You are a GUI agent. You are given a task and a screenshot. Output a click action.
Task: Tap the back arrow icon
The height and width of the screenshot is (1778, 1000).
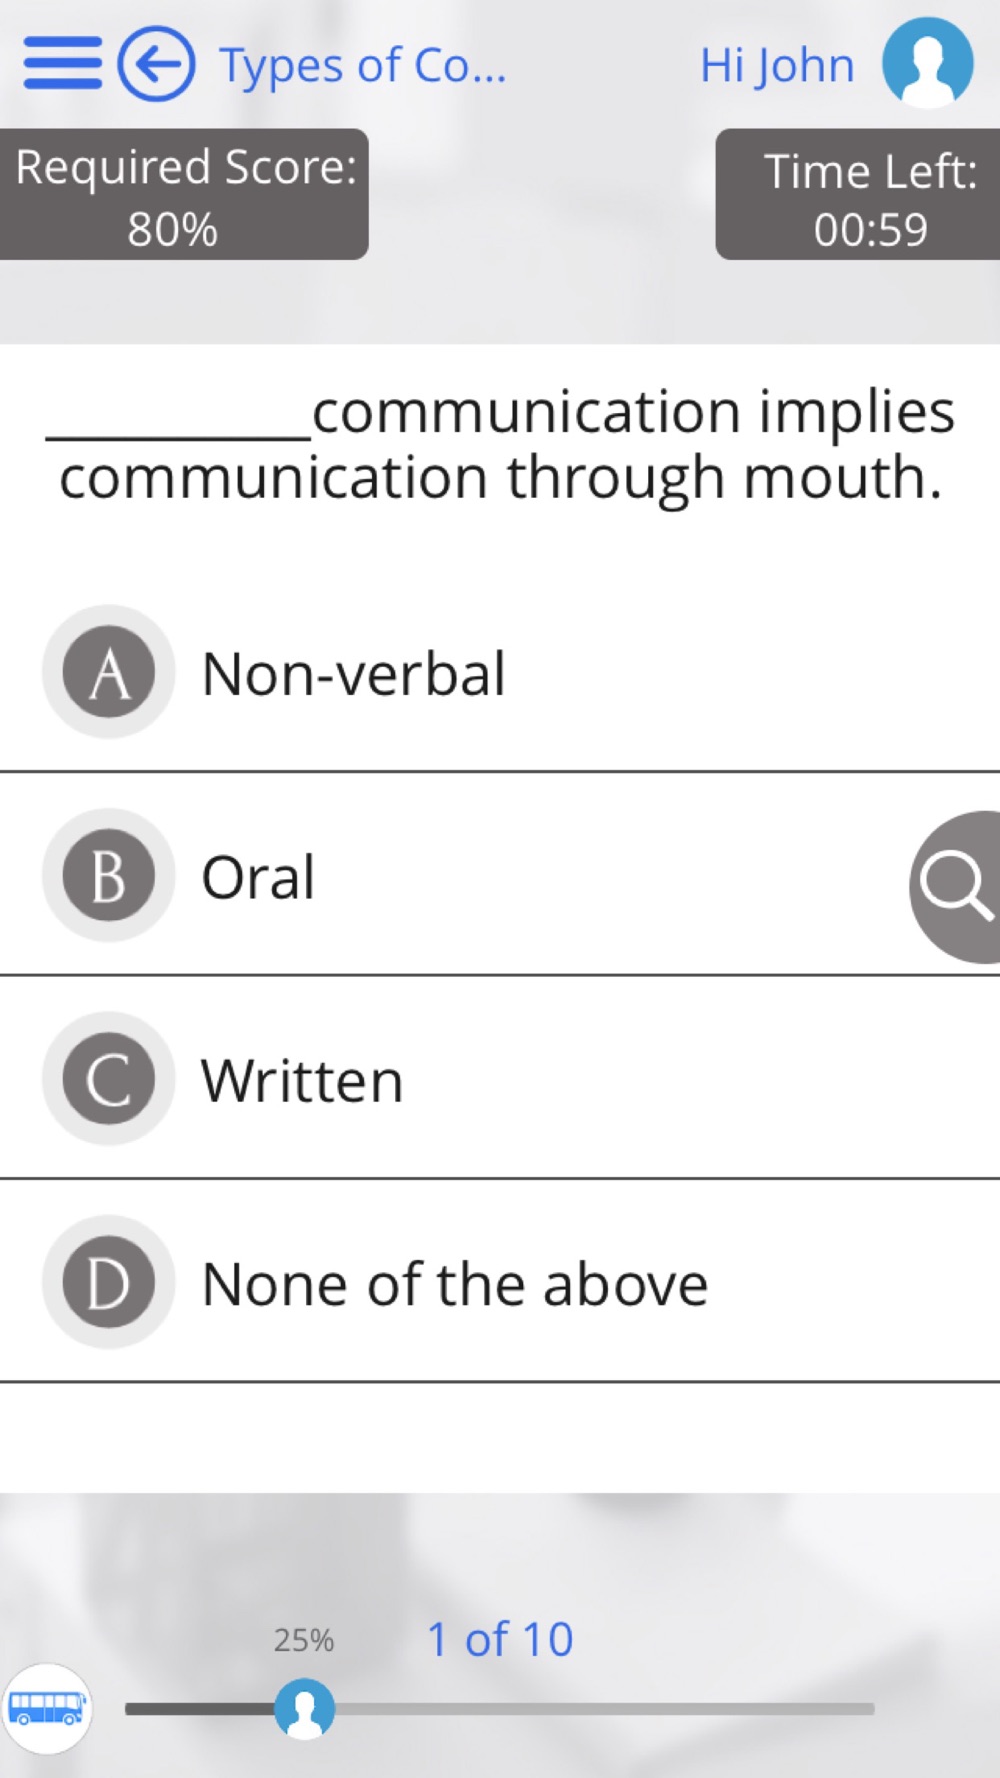point(156,64)
